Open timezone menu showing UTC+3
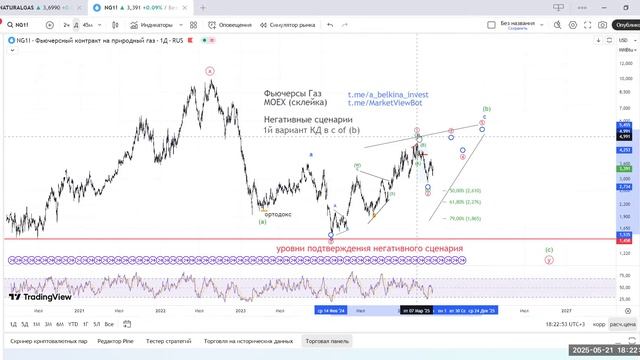 coord(565,324)
